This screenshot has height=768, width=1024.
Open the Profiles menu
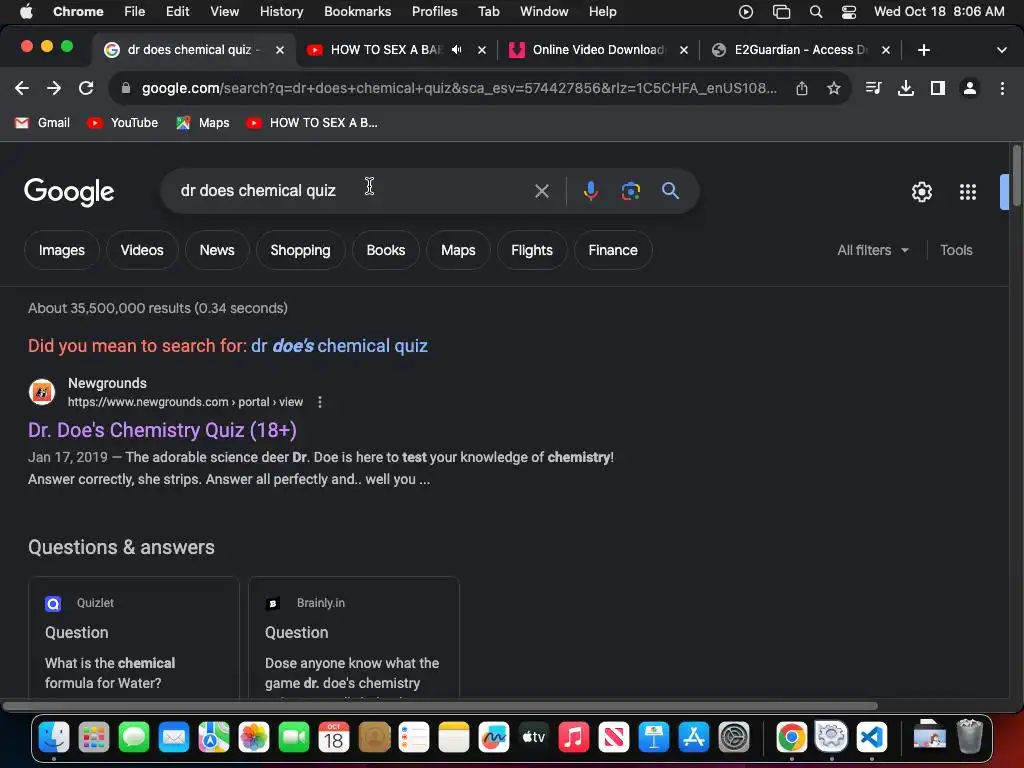pos(434,11)
